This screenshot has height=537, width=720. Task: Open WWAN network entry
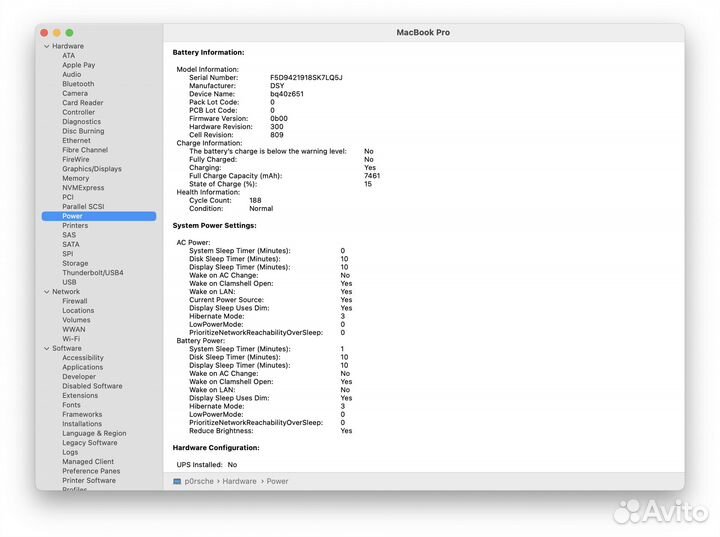click(73, 329)
